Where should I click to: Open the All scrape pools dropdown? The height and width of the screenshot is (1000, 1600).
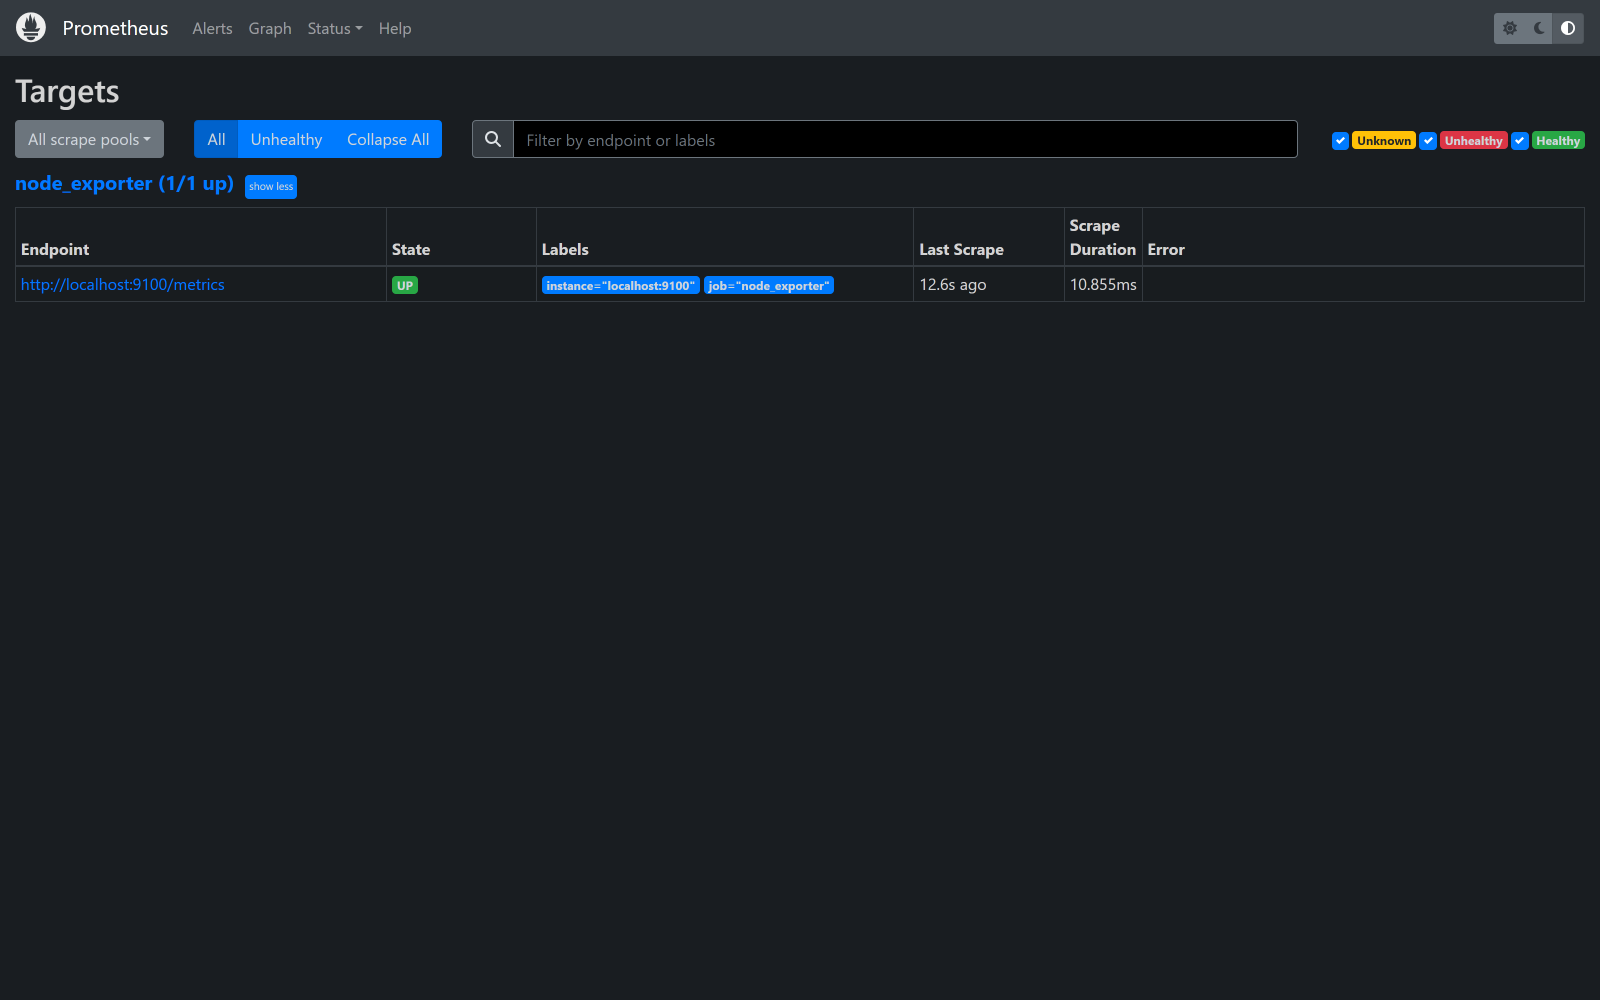tap(89, 139)
